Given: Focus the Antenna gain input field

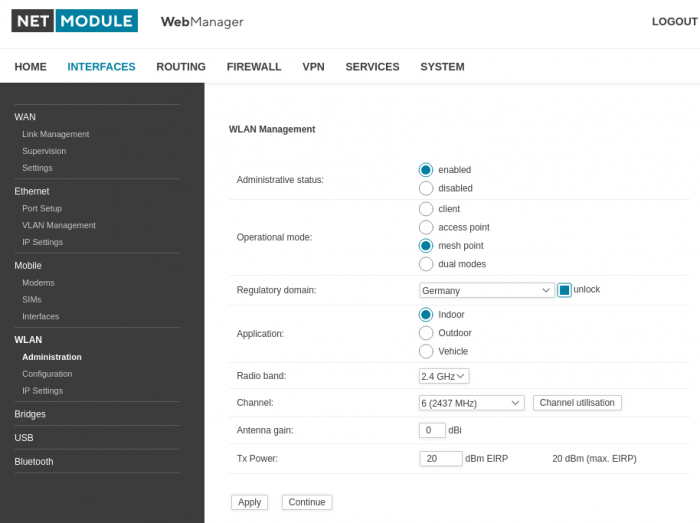Looking at the screenshot, I should pyautogui.click(x=432, y=430).
